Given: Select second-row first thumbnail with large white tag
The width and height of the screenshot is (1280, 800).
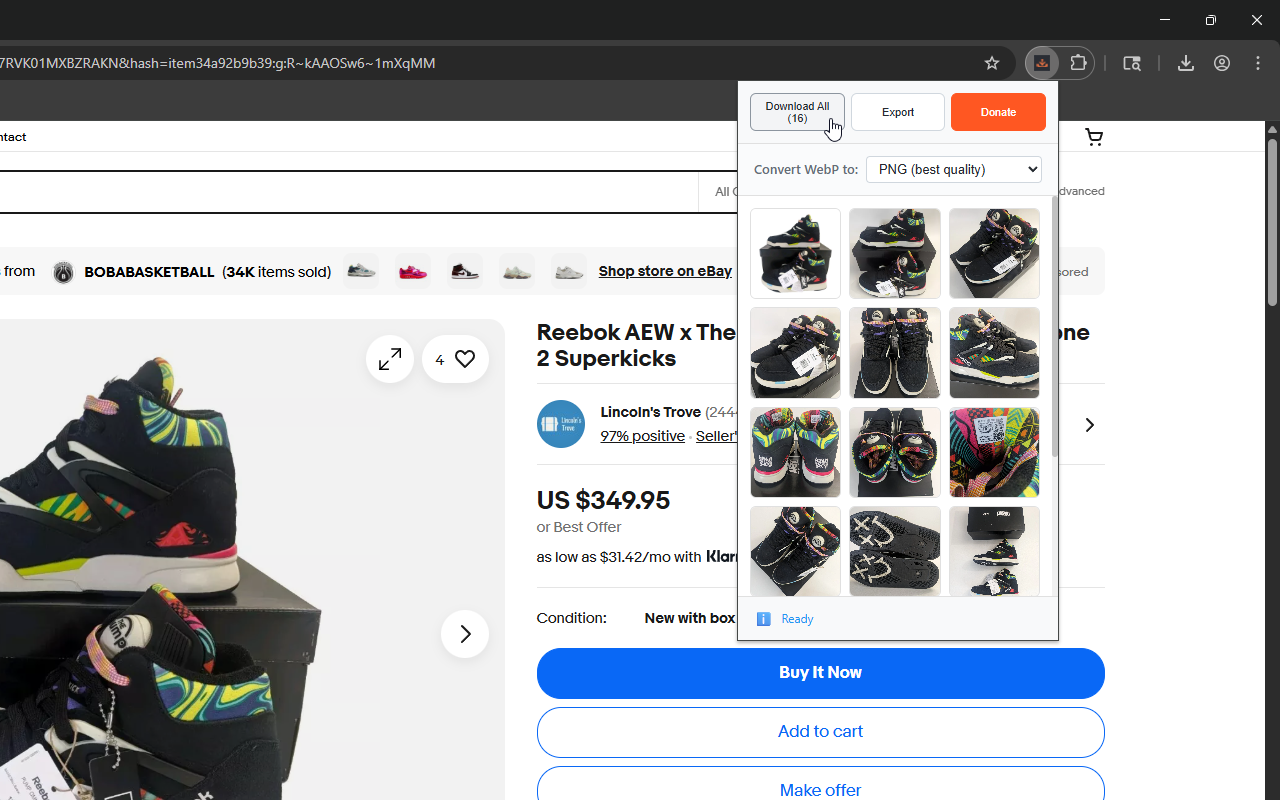Looking at the screenshot, I should (x=796, y=353).
